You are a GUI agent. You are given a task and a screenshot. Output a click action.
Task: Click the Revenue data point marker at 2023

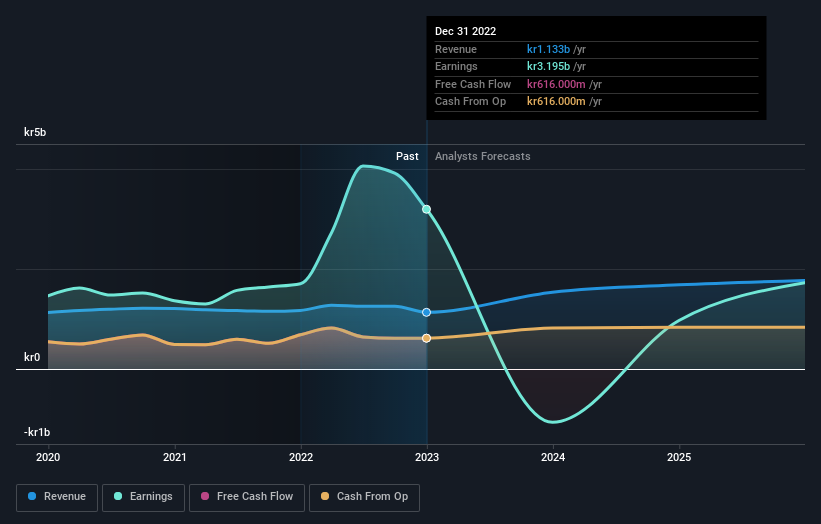(427, 313)
